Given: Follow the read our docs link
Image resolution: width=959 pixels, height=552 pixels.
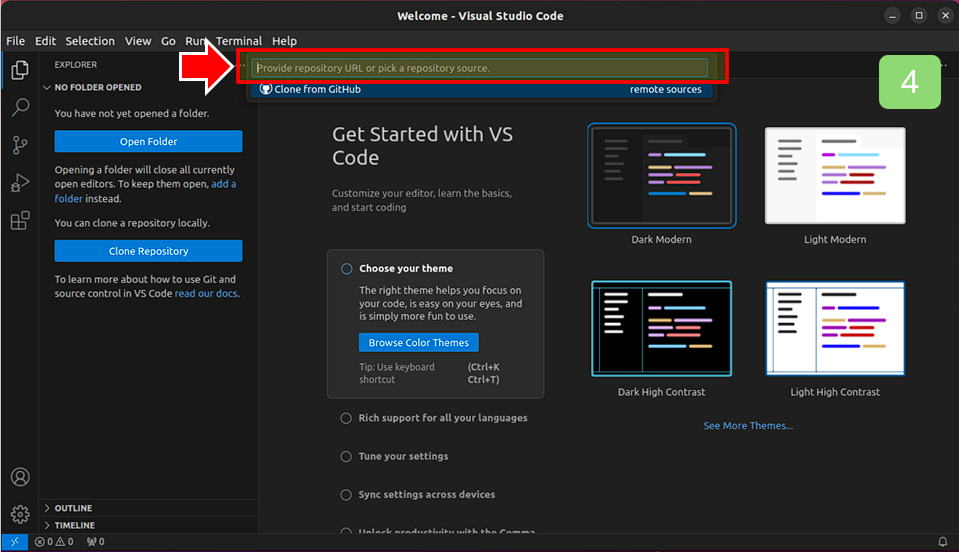Looking at the screenshot, I should point(206,293).
